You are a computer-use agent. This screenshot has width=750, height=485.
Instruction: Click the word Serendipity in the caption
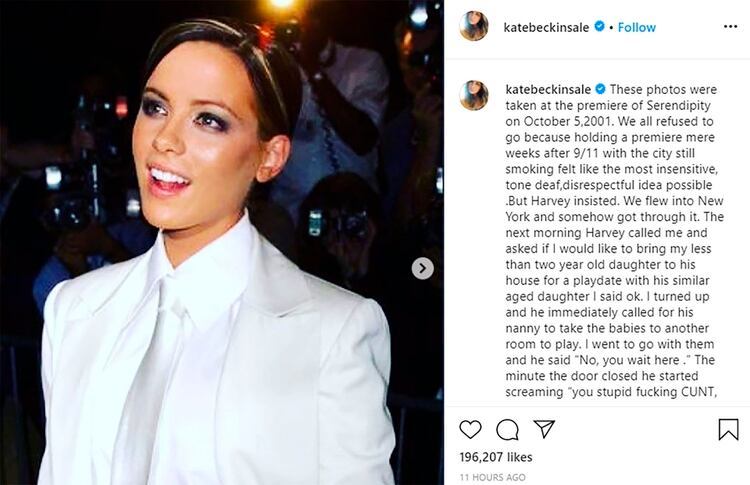pyautogui.click(x=678, y=105)
